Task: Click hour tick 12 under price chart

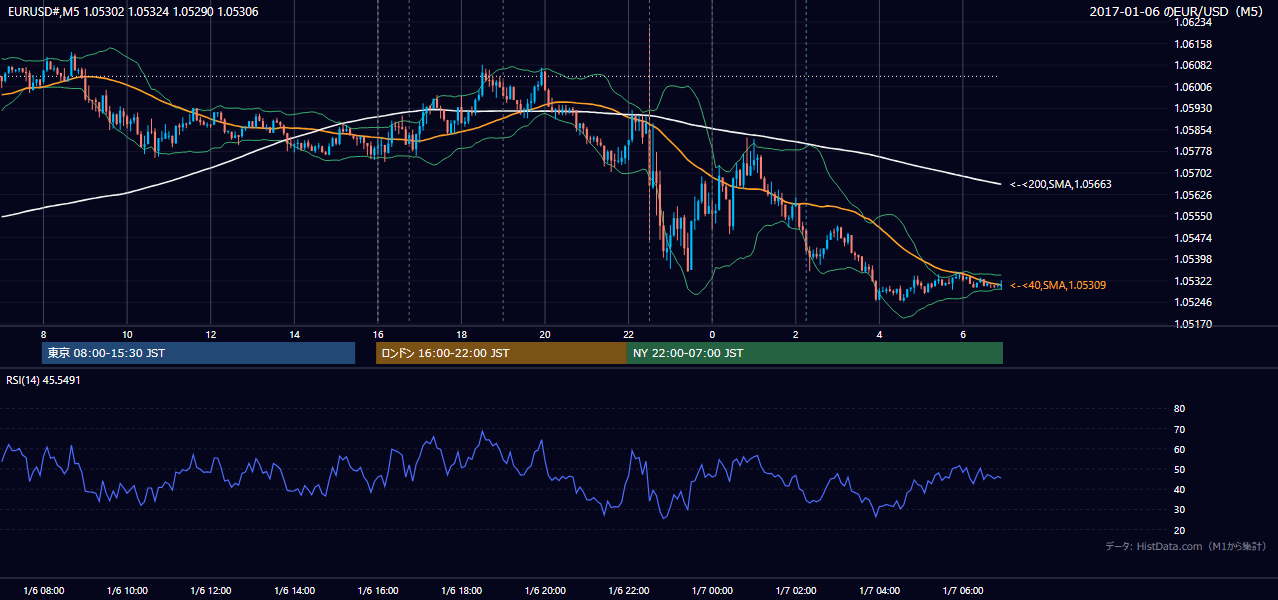Action: (210, 333)
